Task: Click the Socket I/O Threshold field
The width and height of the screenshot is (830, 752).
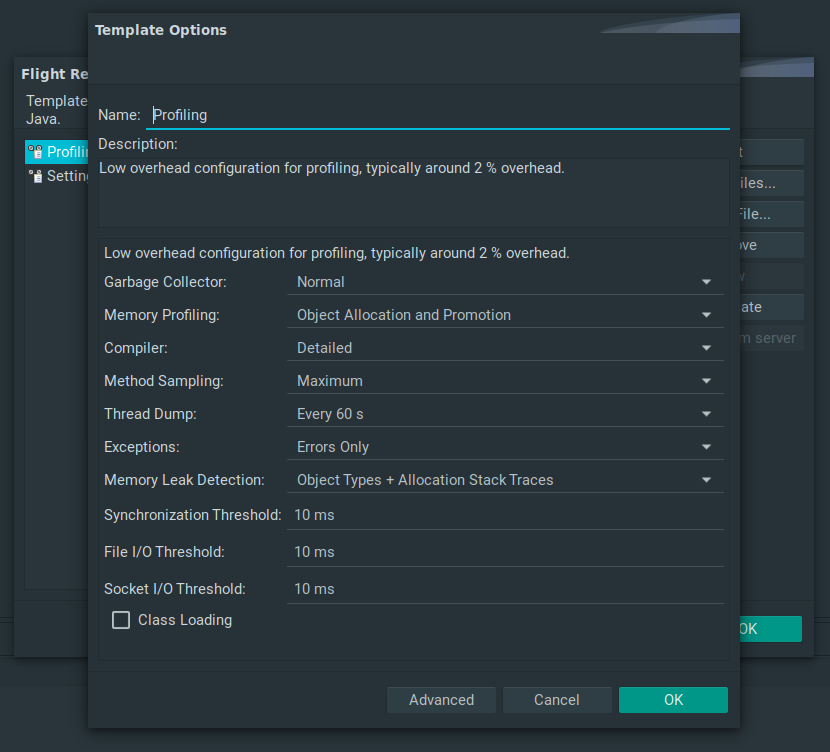Action: click(506, 589)
